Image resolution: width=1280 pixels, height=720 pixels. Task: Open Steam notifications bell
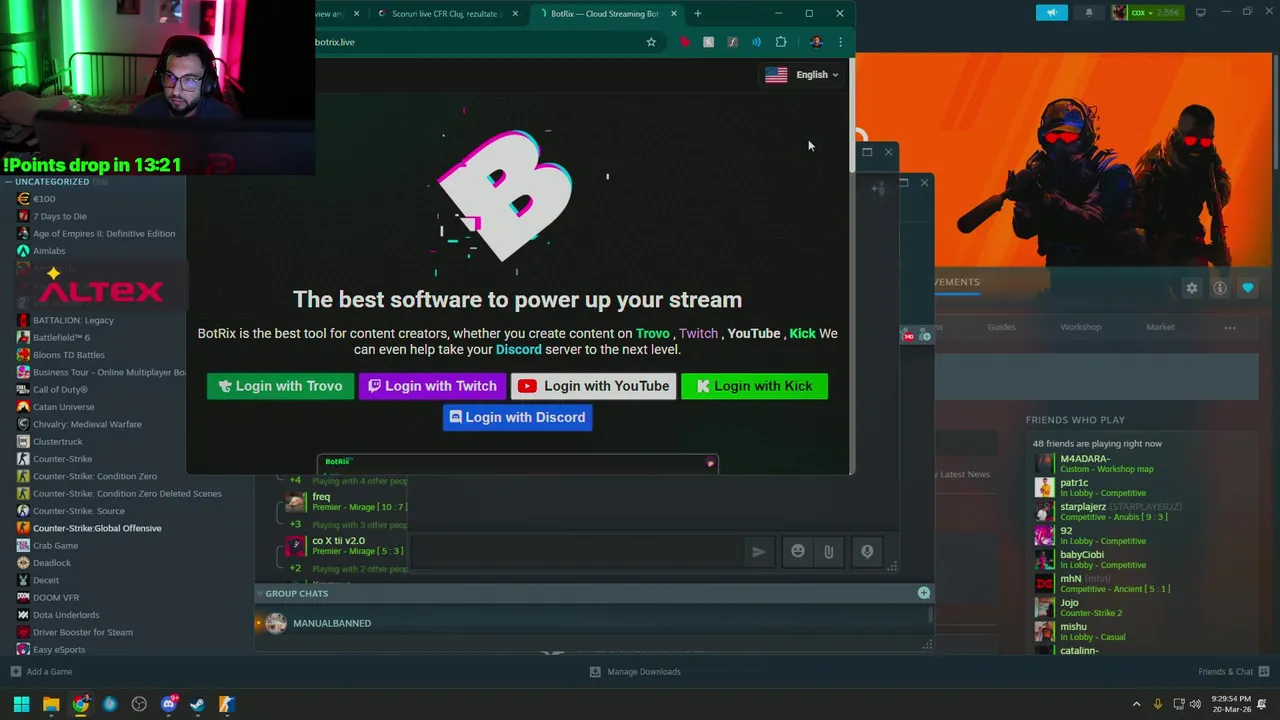tap(1089, 12)
